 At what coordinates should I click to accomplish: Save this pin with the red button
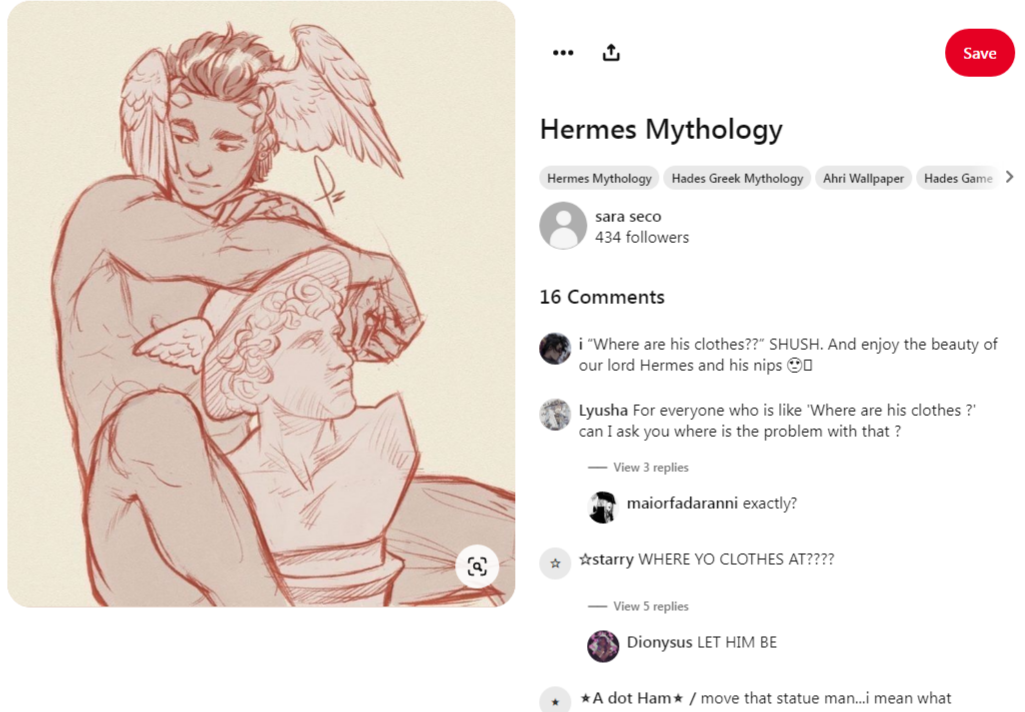(x=979, y=53)
